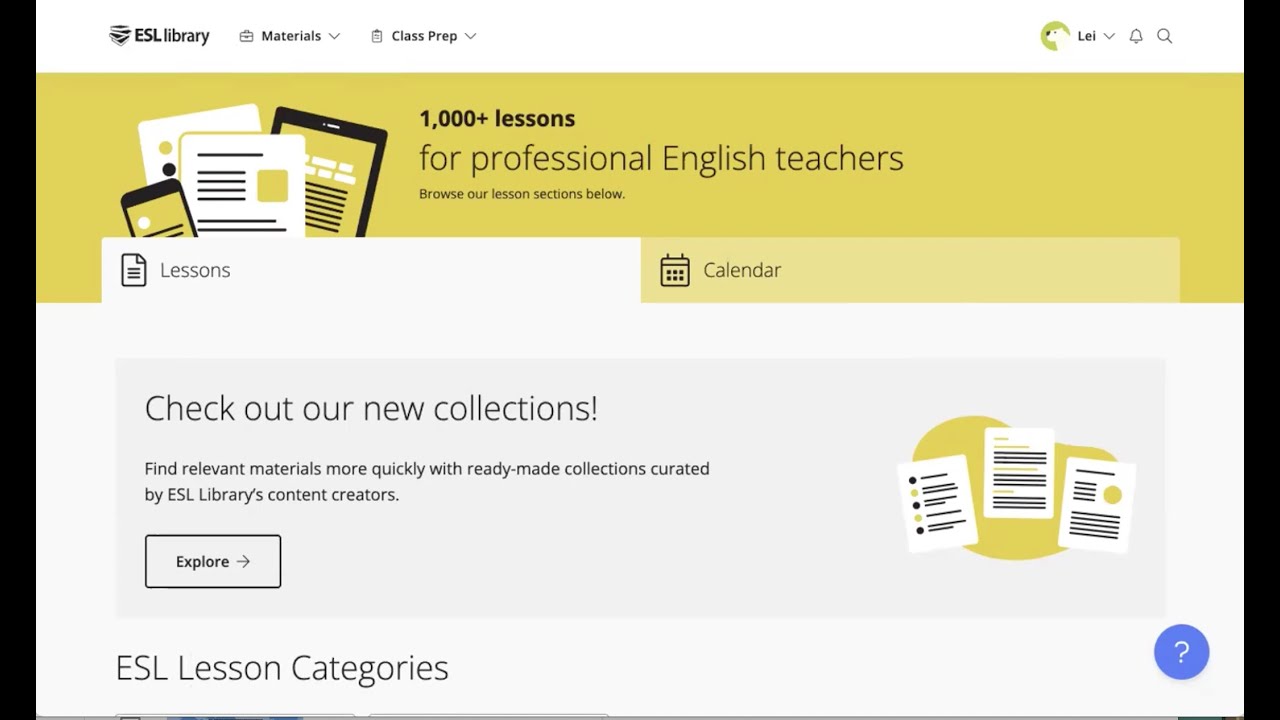Open the search magnifier icon
The width and height of the screenshot is (1280, 720).
1165,36
